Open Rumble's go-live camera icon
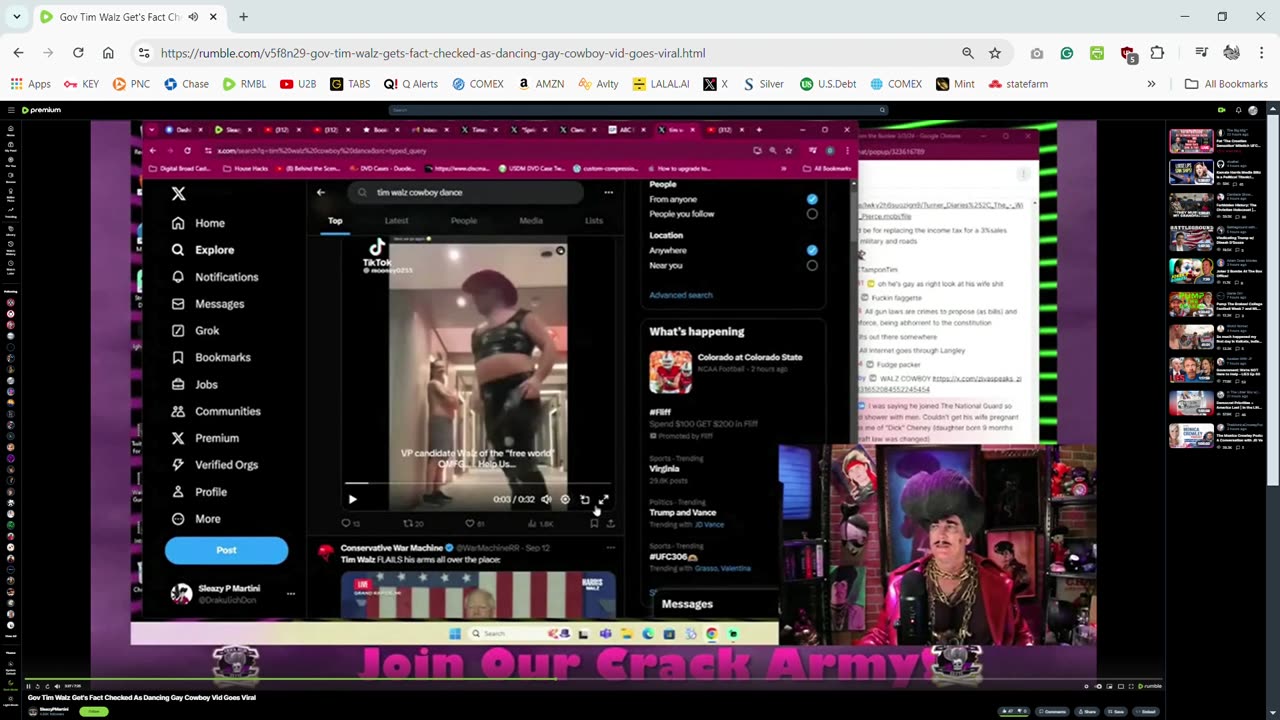The image size is (1280, 720). tap(1221, 110)
